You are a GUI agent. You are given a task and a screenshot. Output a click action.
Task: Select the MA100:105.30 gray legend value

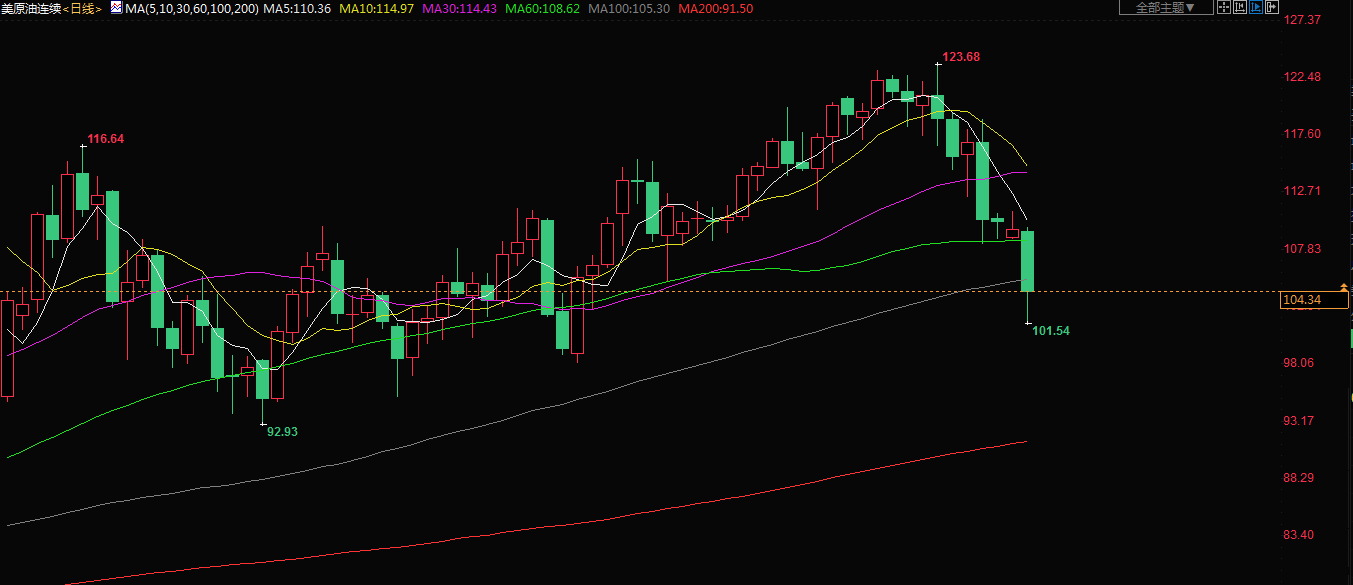pos(629,8)
